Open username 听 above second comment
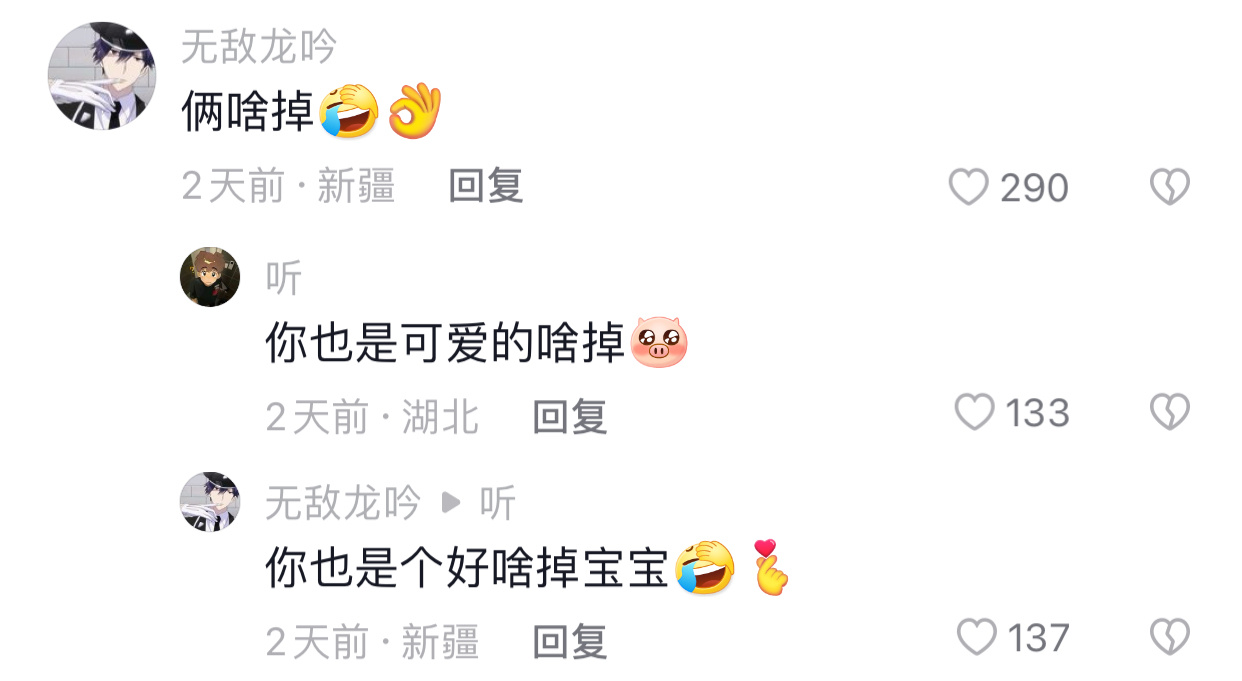 pyautogui.click(x=284, y=278)
